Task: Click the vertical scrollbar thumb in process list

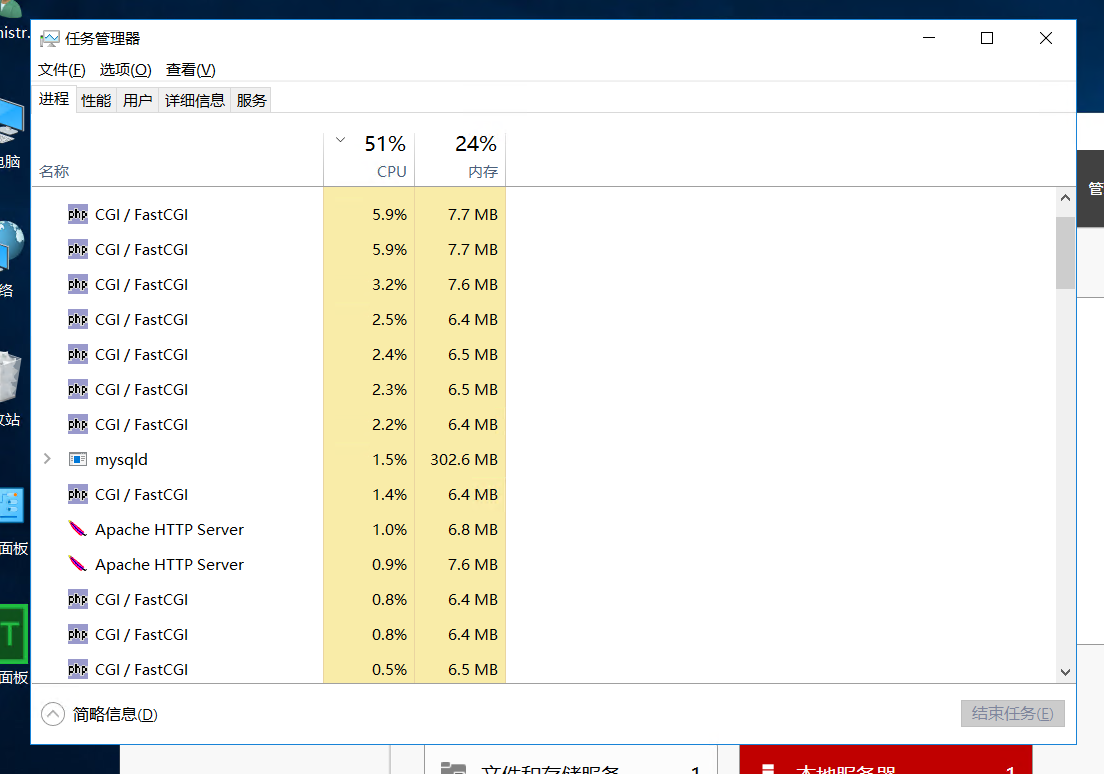Action: (1065, 252)
